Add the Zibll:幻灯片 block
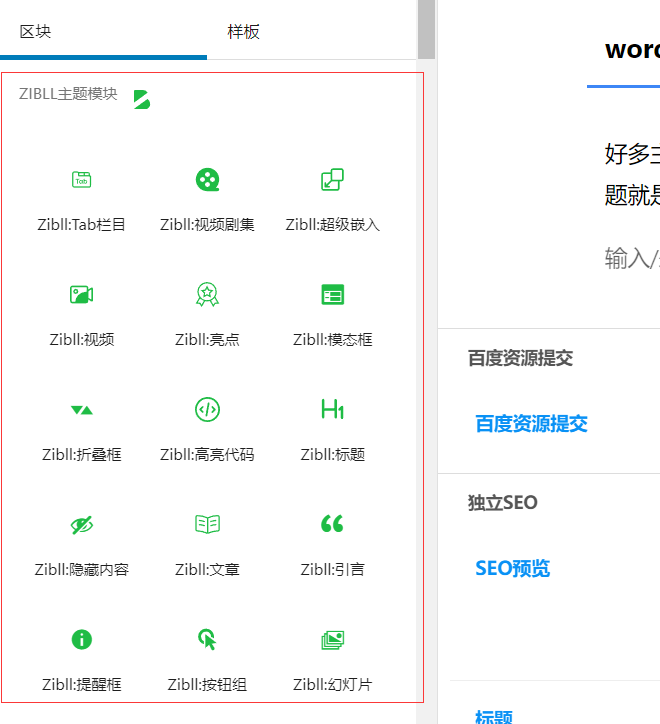Screen dimensions: 660x724 332,658
